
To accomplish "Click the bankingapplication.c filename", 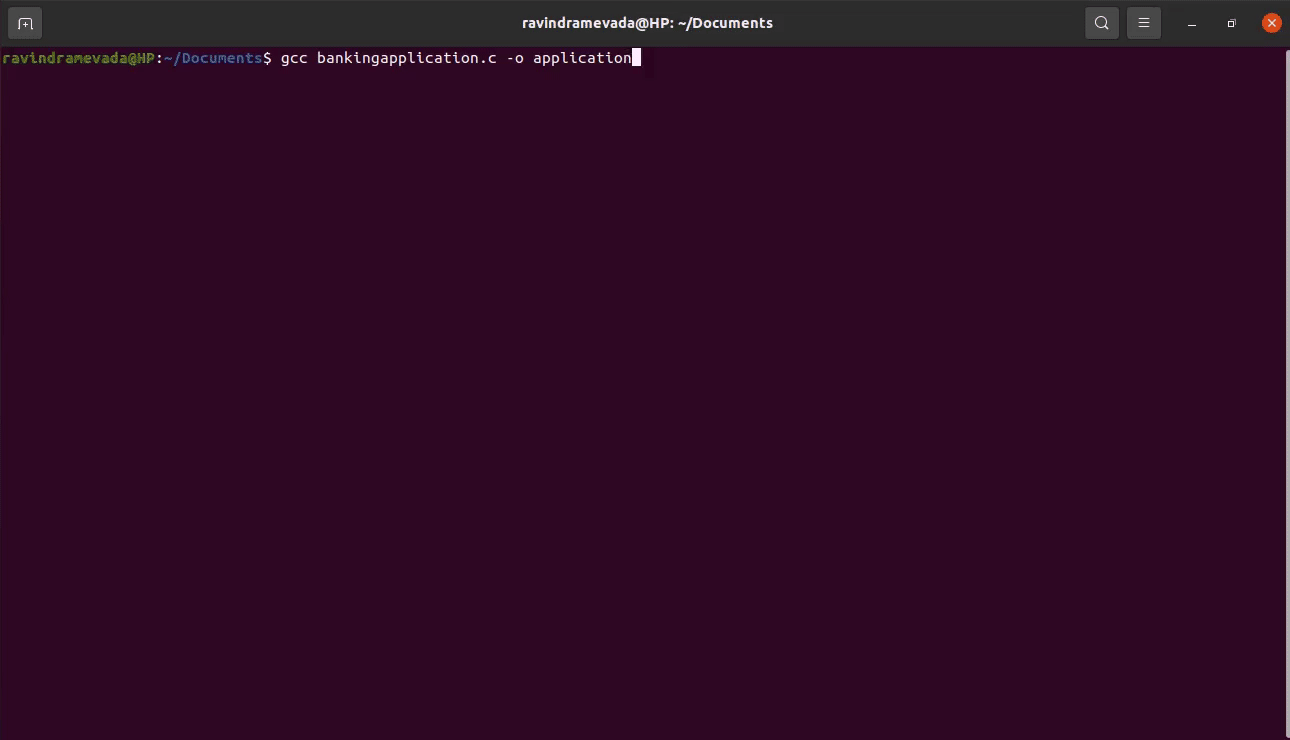I will tap(407, 58).
